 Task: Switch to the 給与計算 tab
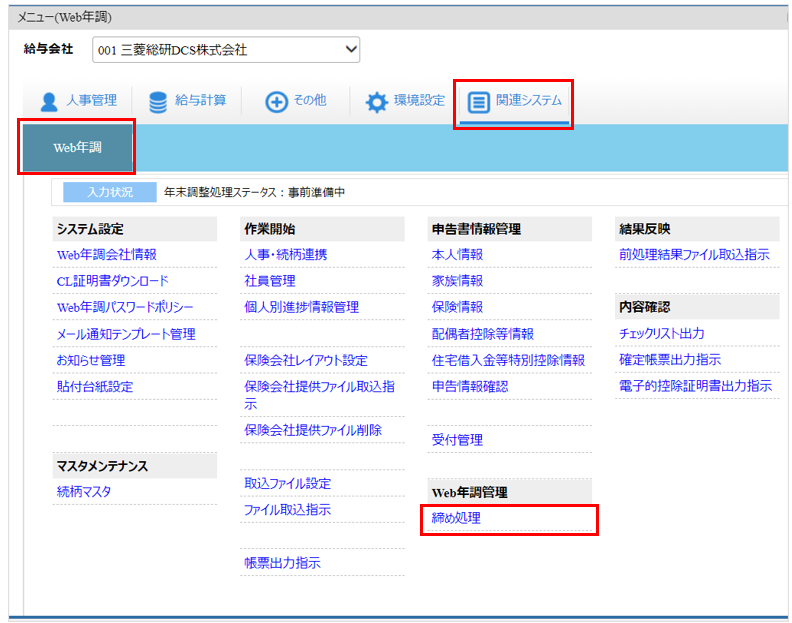click(187, 101)
